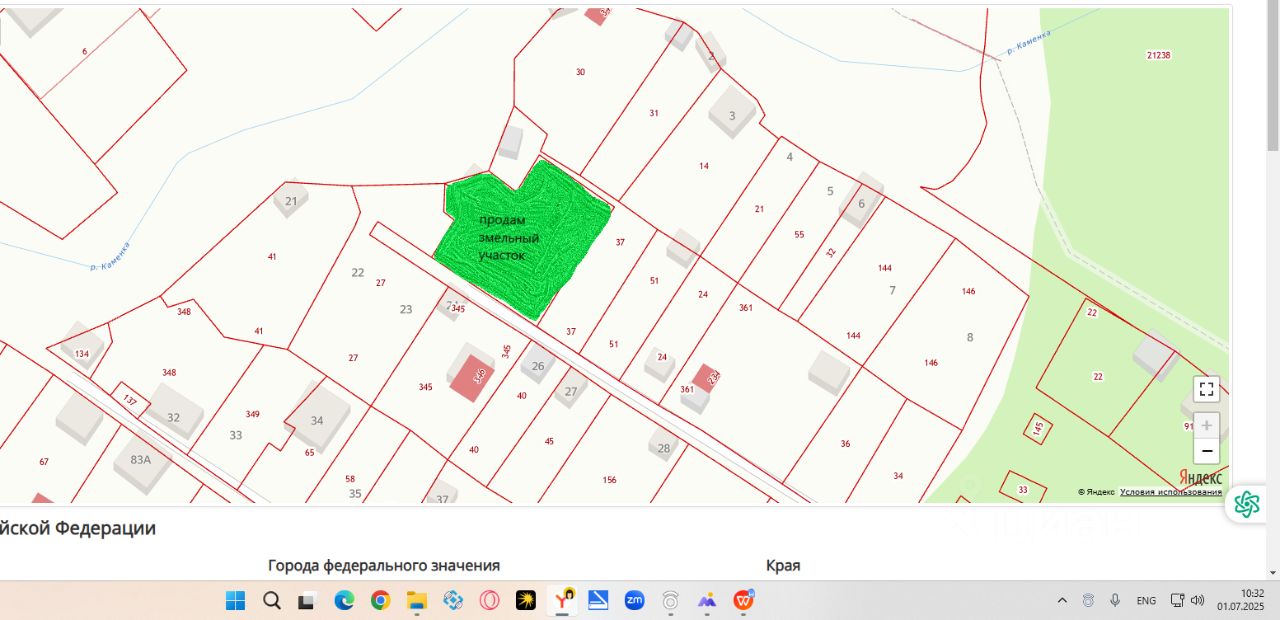Switch the ENG input language indicator

coord(1146,600)
